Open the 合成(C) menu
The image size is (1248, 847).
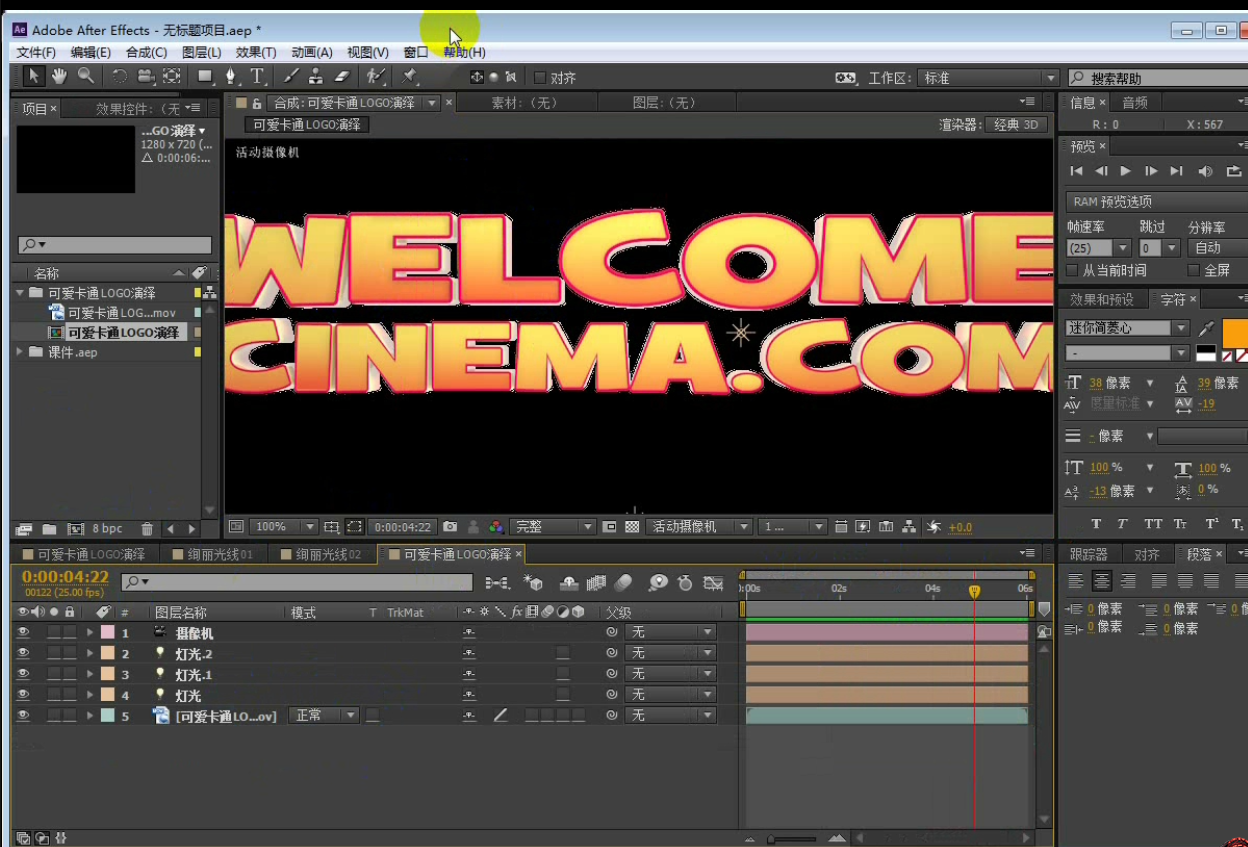[x=146, y=52]
